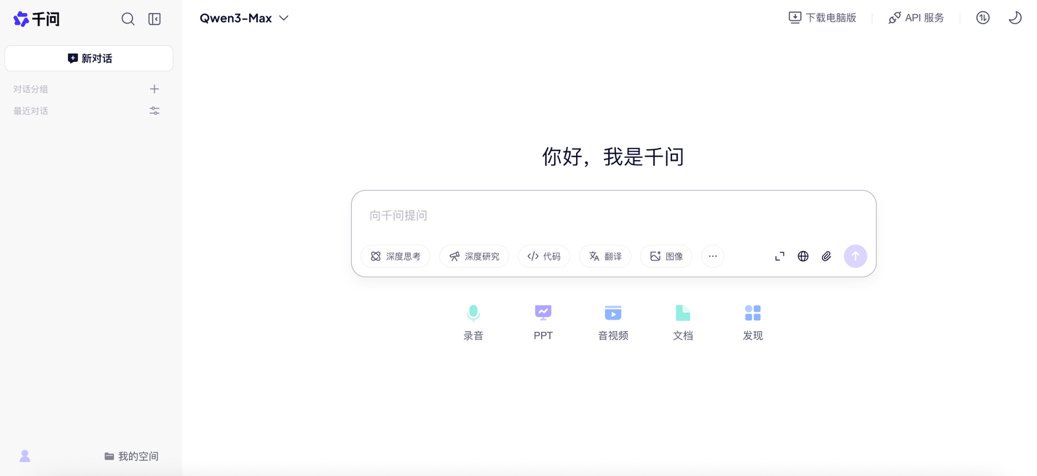Screen dimensions: 1037x476
Task: Toggle web search globe icon
Action: coord(803,257)
